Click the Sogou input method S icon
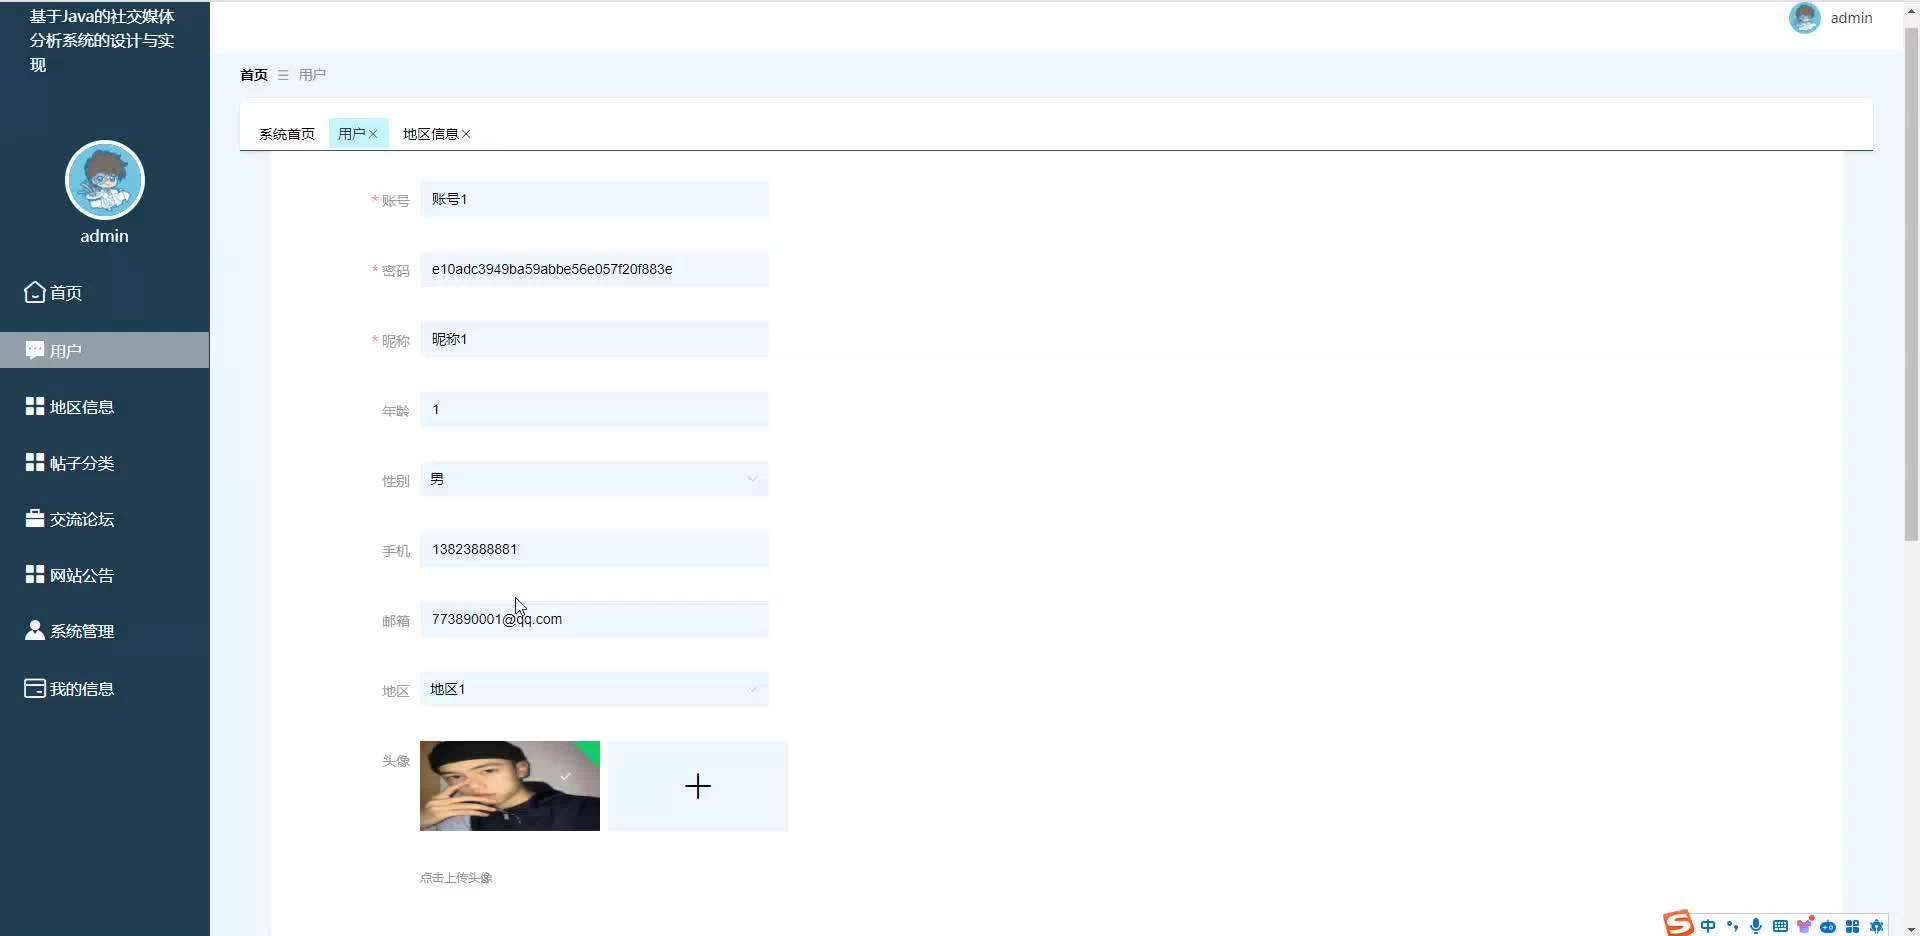Screen dimensions: 1920x936 pos(1678,923)
